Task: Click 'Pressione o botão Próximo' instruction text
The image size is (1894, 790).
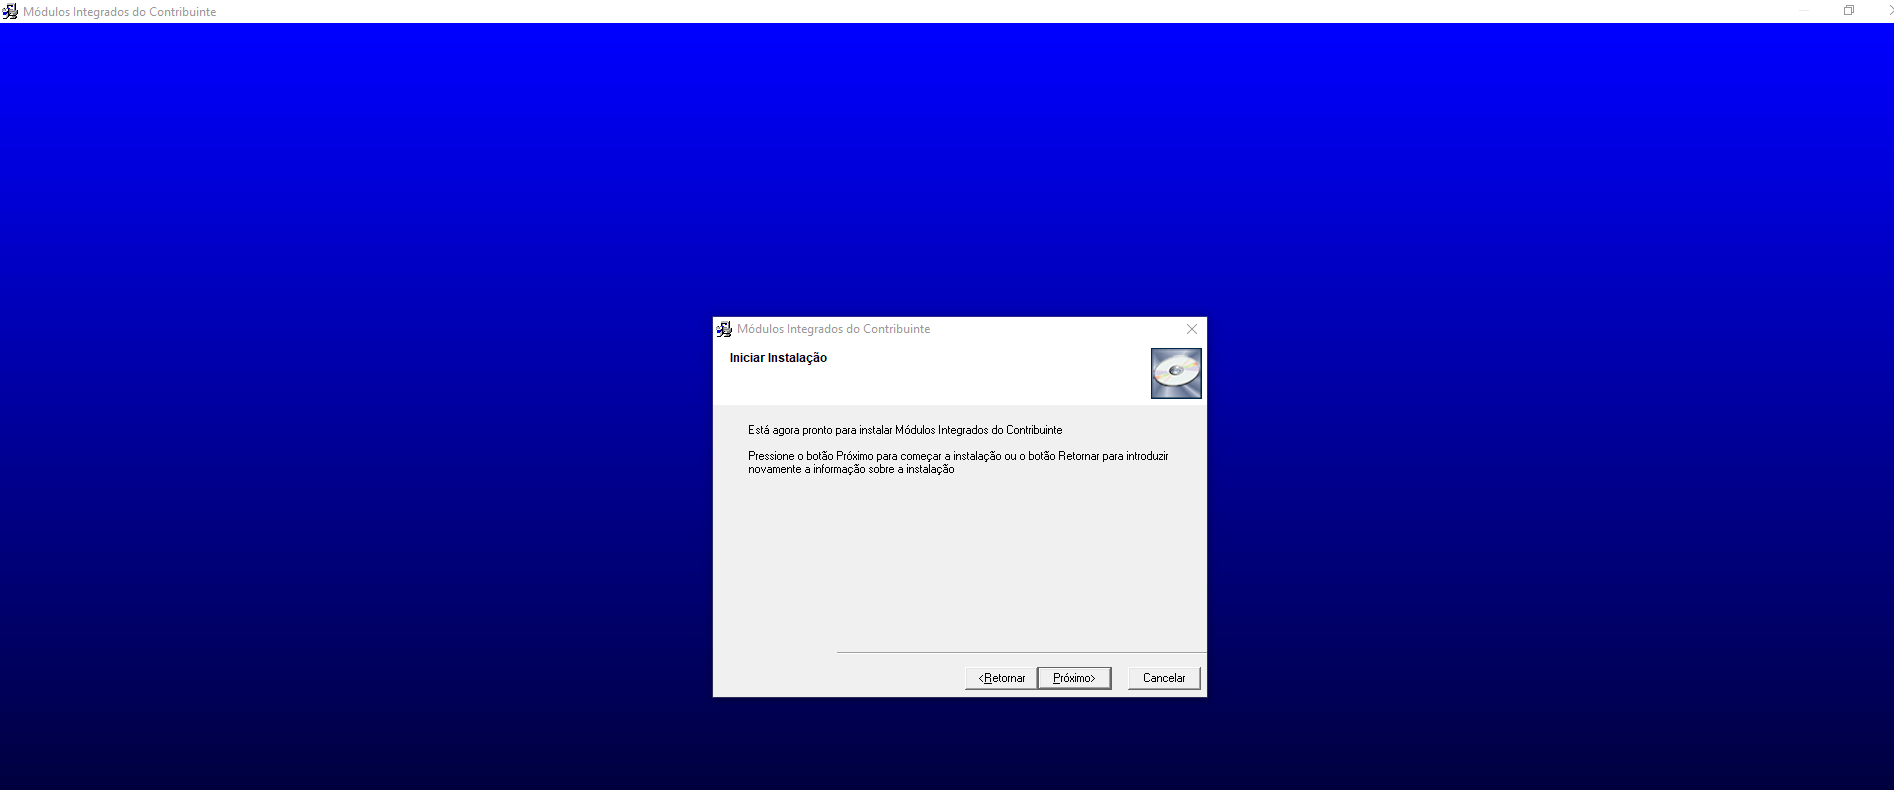Action: (x=958, y=462)
